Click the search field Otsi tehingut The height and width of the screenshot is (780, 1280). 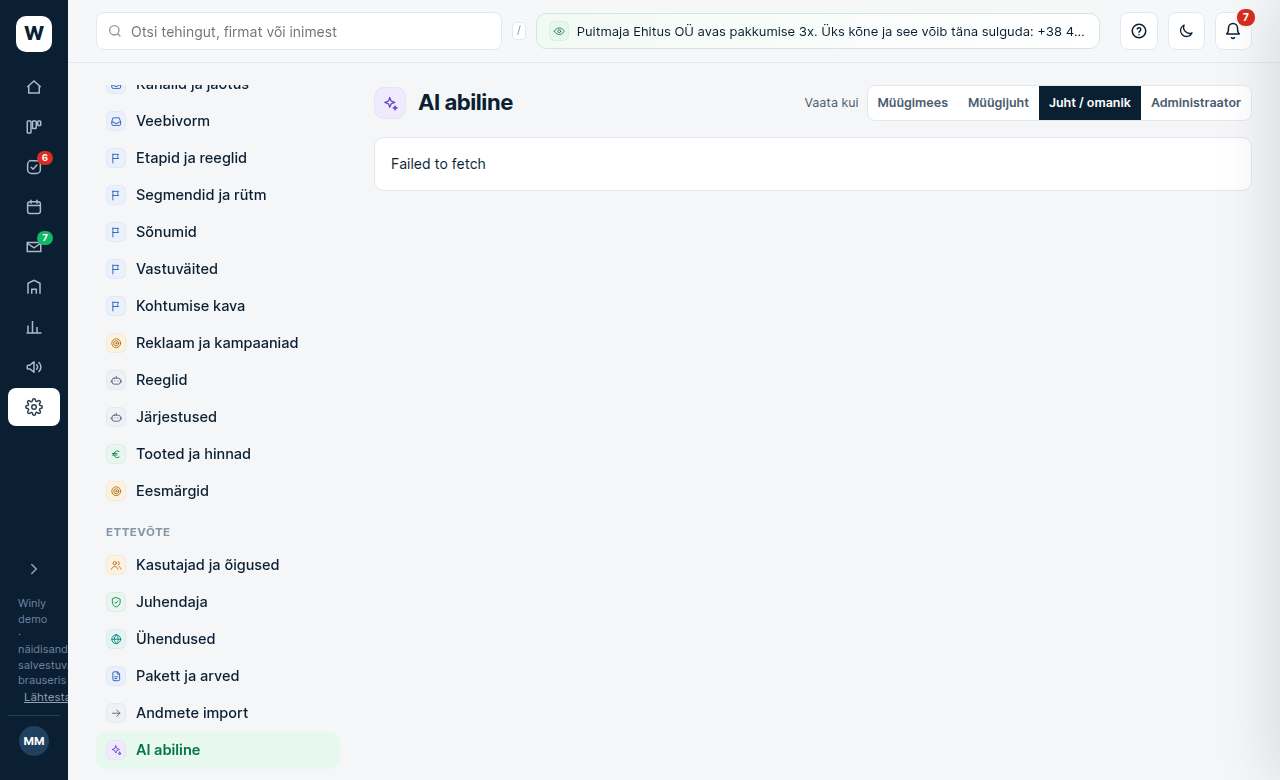click(x=299, y=31)
